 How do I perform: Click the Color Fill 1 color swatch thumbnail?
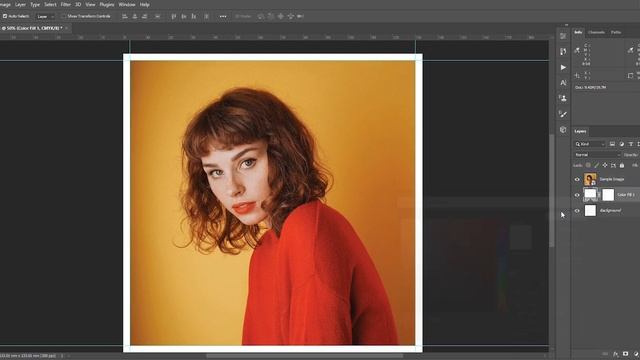(590, 195)
